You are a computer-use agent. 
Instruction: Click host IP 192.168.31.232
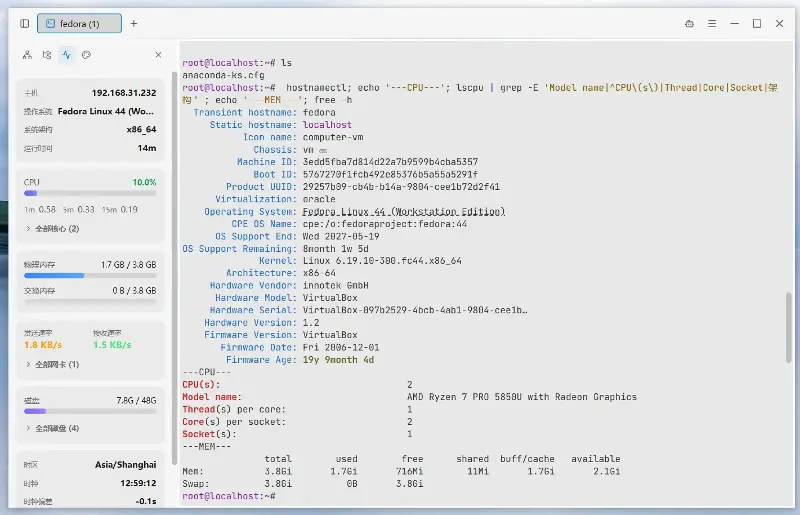pos(124,93)
